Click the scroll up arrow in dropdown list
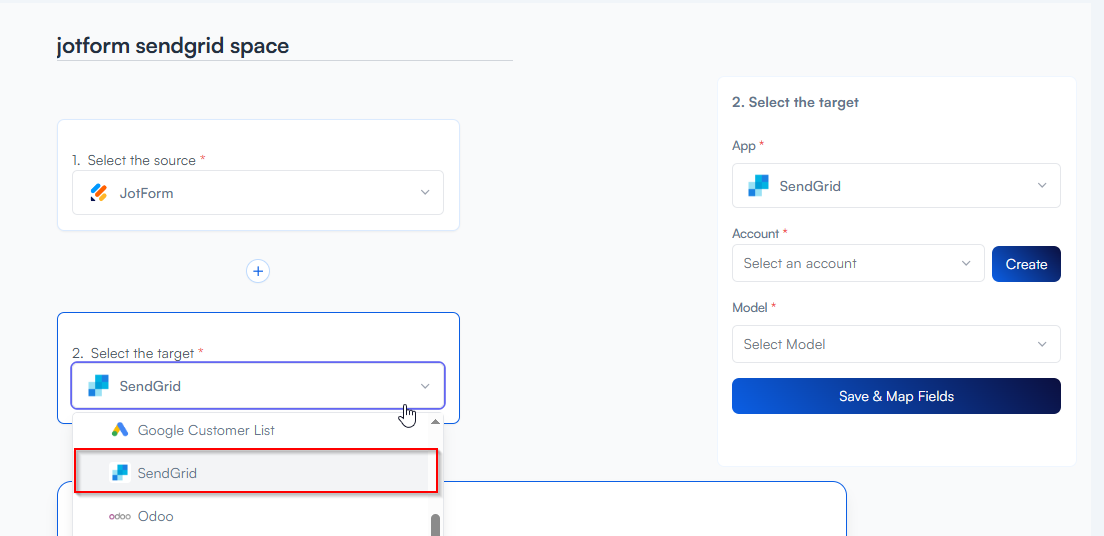 [x=435, y=422]
